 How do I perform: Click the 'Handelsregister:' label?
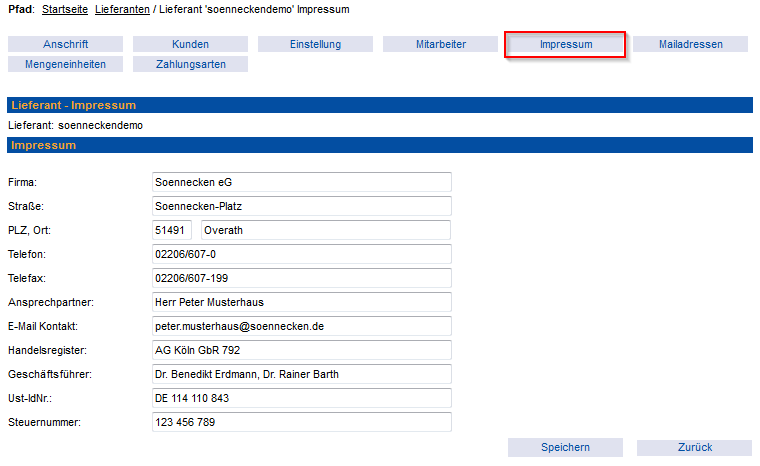click(48, 350)
